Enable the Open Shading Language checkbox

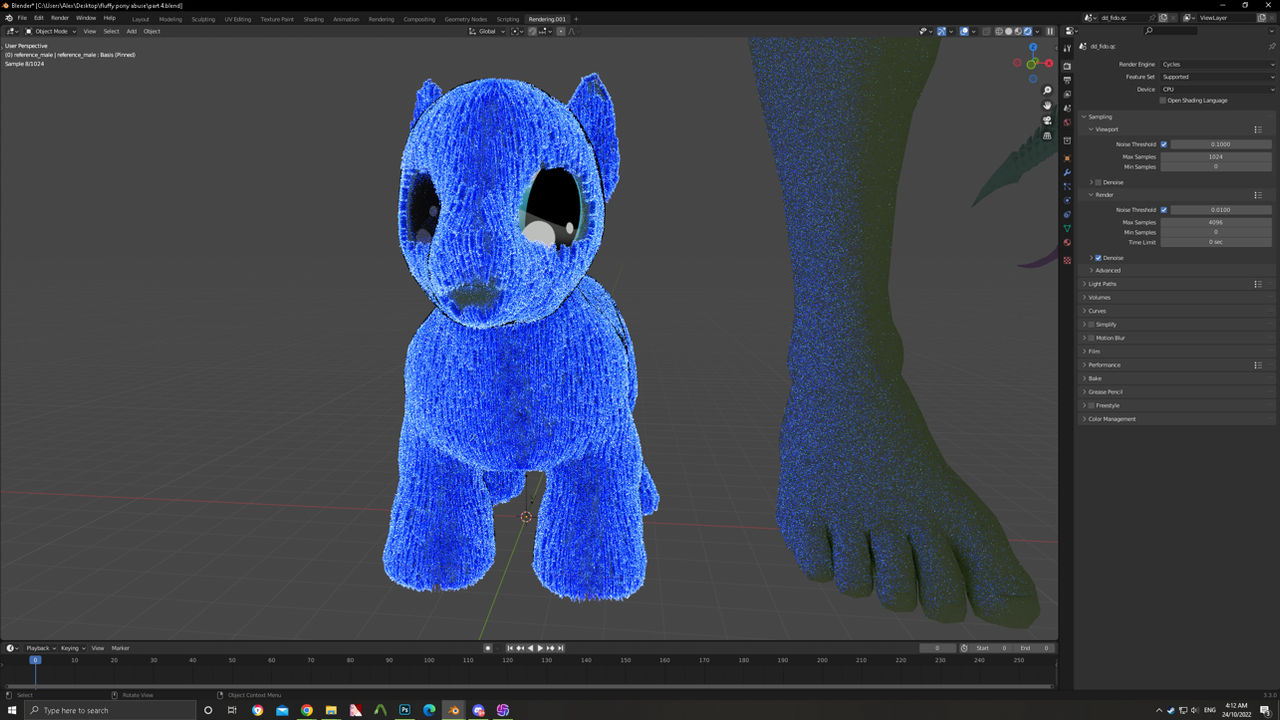(x=1163, y=100)
